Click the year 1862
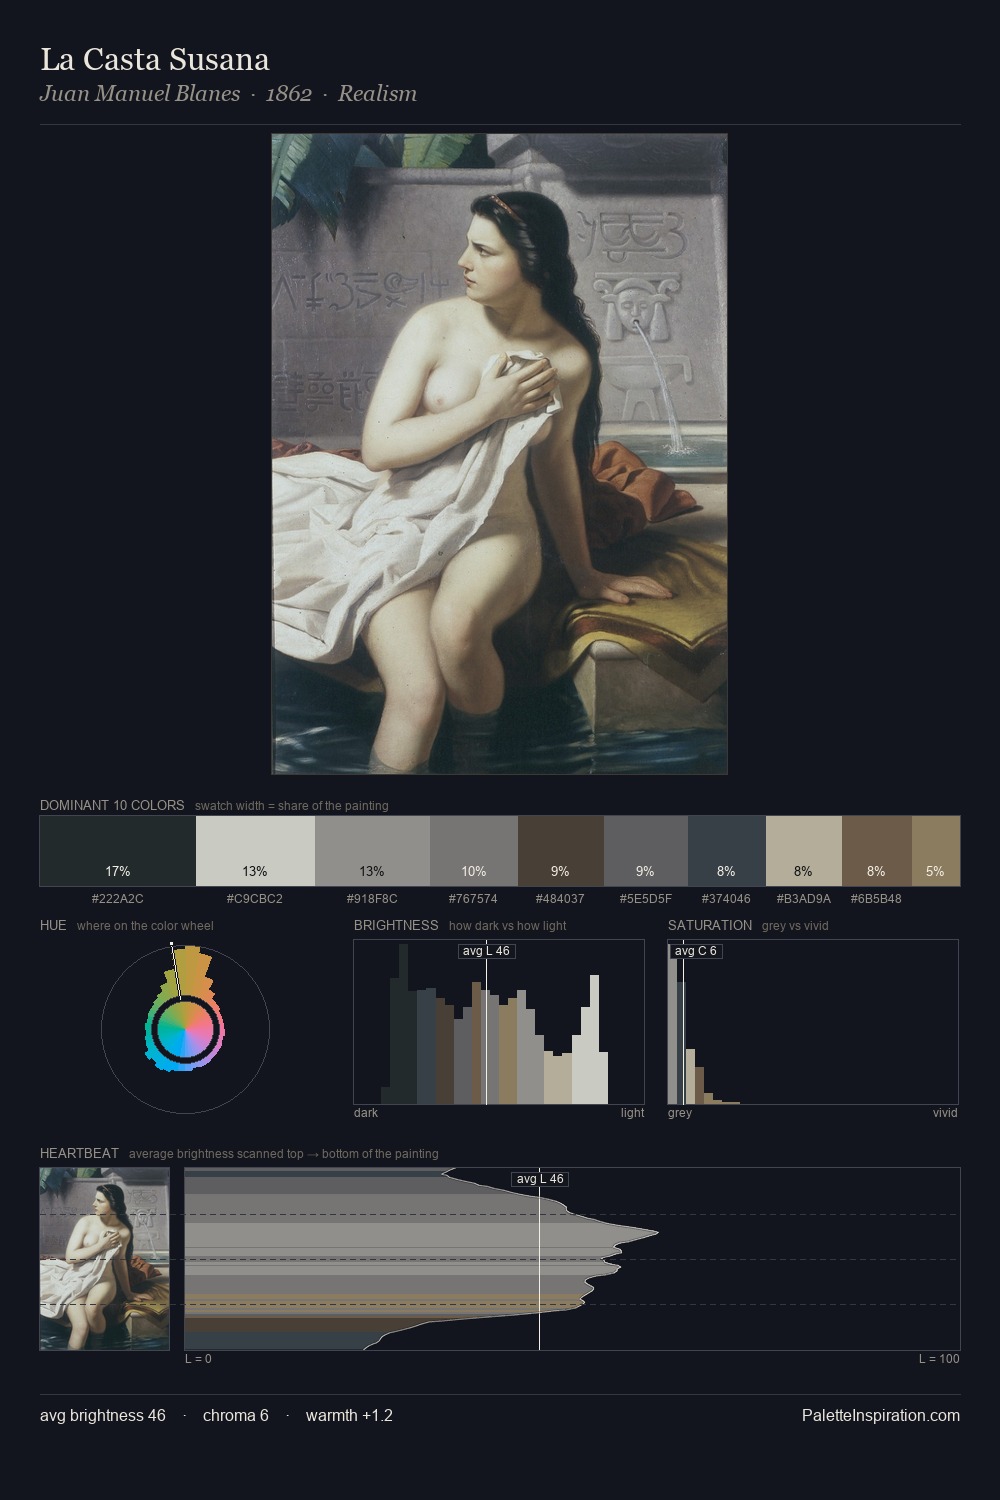Screen dimensions: 1000x1500 click(289, 94)
